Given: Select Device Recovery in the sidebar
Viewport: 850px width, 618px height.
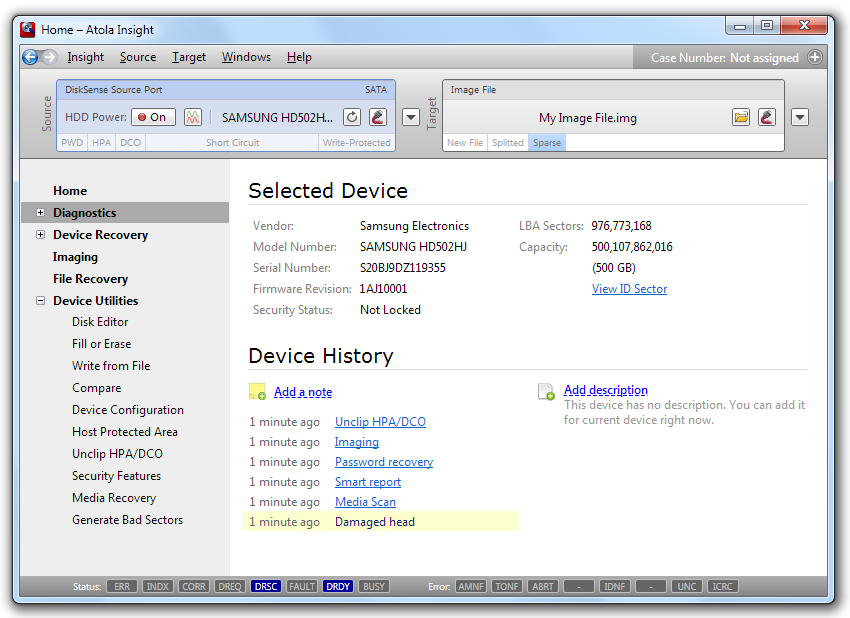Looking at the screenshot, I should click(x=100, y=235).
